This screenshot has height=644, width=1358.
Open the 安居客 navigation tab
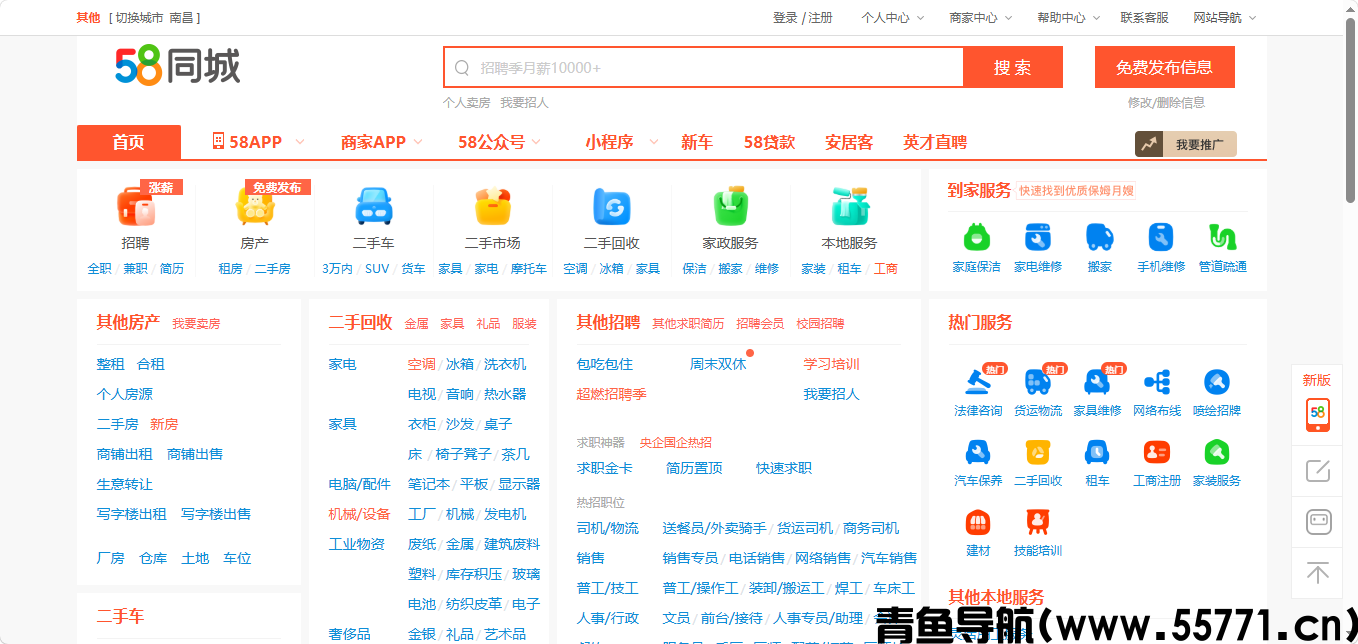pos(849,142)
